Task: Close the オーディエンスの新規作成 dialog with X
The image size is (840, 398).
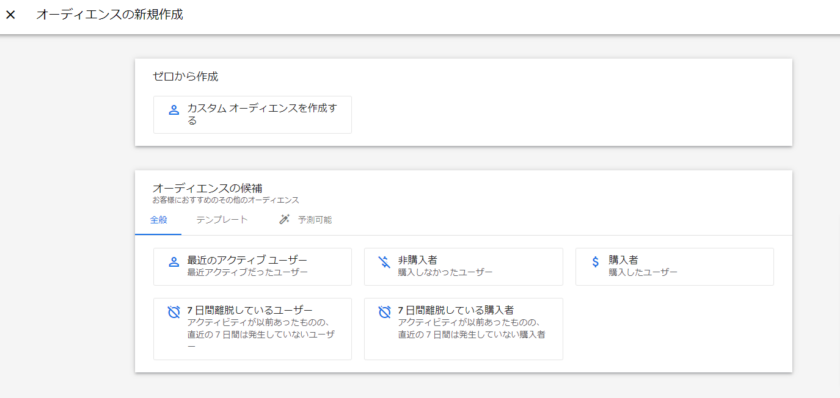Action: pos(11,15)
